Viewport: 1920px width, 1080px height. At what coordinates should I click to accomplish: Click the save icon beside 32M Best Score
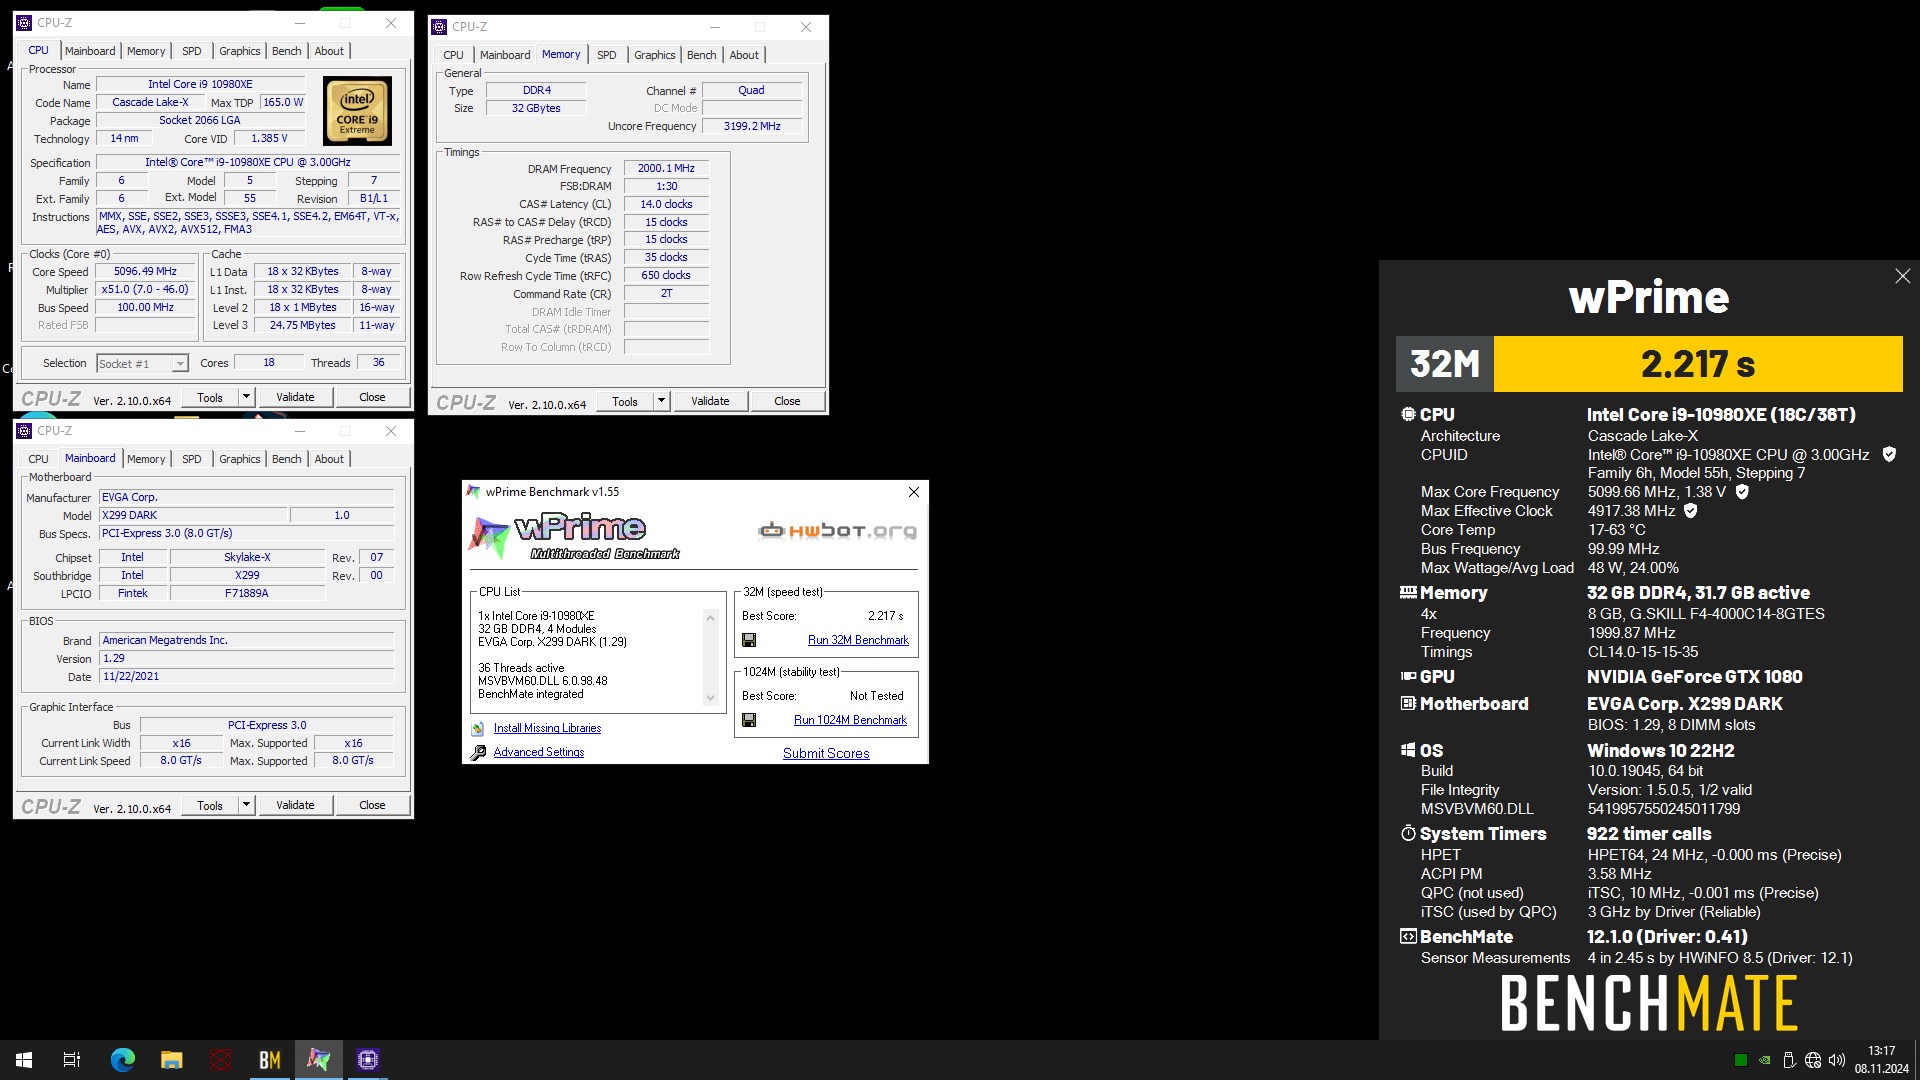[x=749, y=640]
